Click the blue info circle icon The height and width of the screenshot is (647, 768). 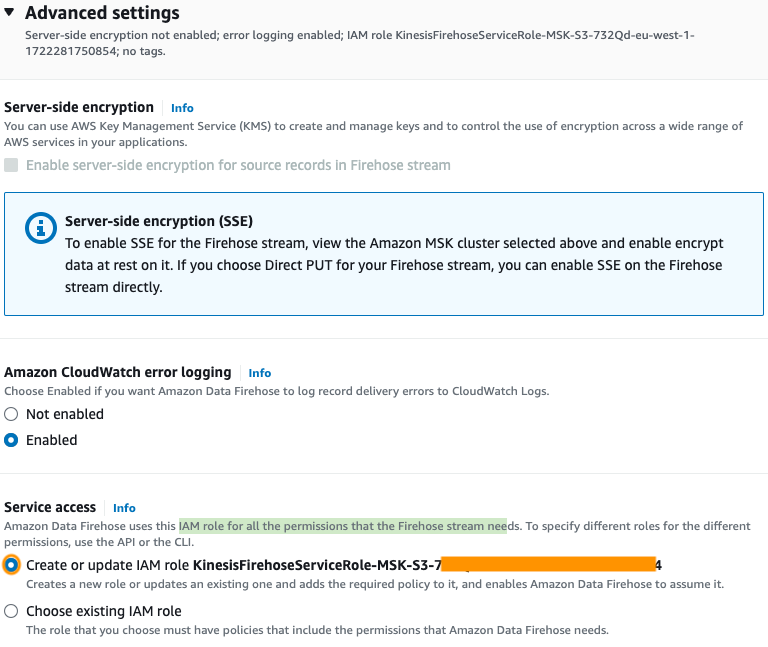pos(41,228)
